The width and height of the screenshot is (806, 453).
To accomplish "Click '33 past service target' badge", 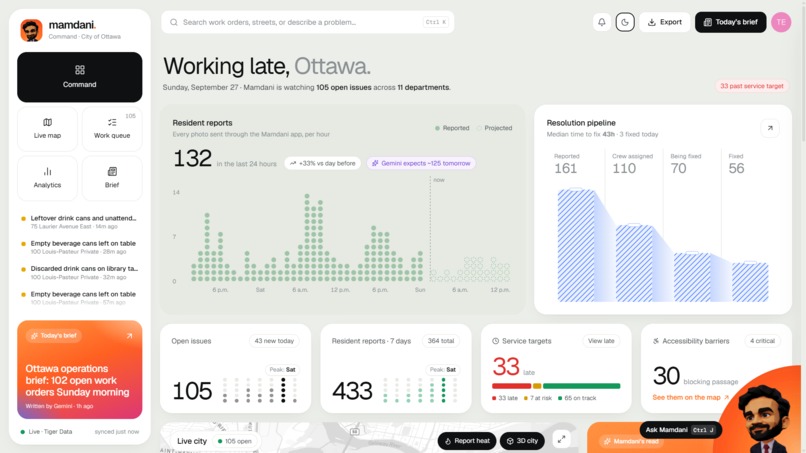I will point(752,86).
